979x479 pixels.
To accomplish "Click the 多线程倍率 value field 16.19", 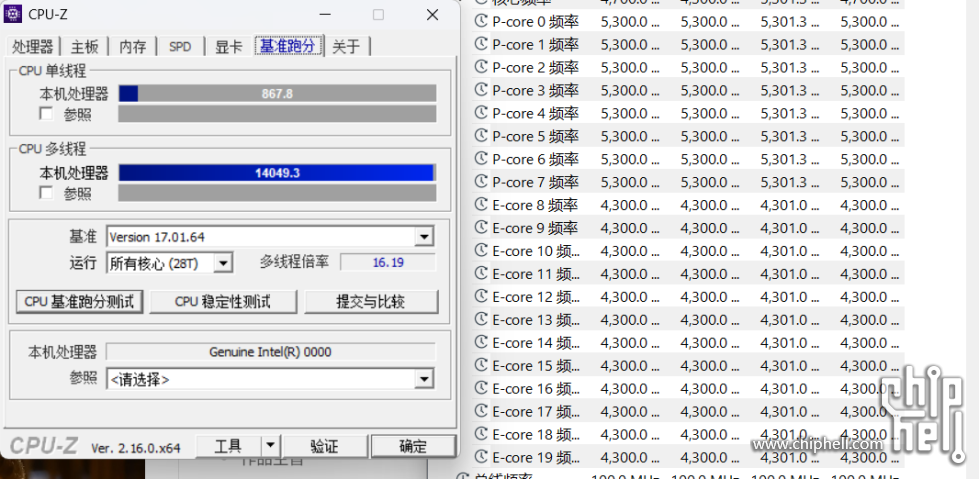I will (388, 262).
